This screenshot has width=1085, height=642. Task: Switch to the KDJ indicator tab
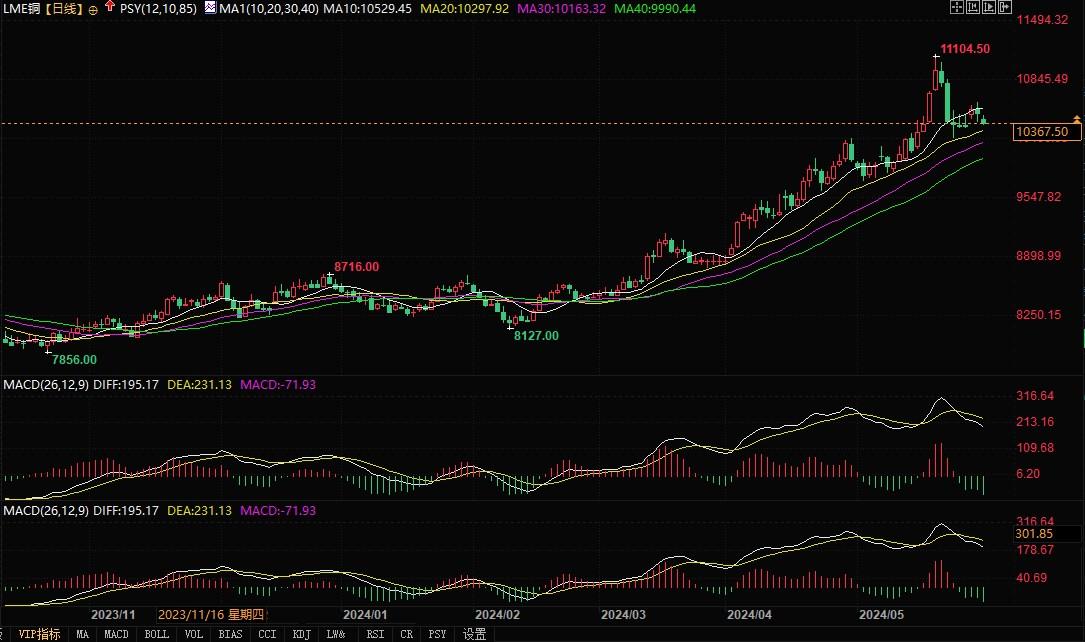pos(302,634)
